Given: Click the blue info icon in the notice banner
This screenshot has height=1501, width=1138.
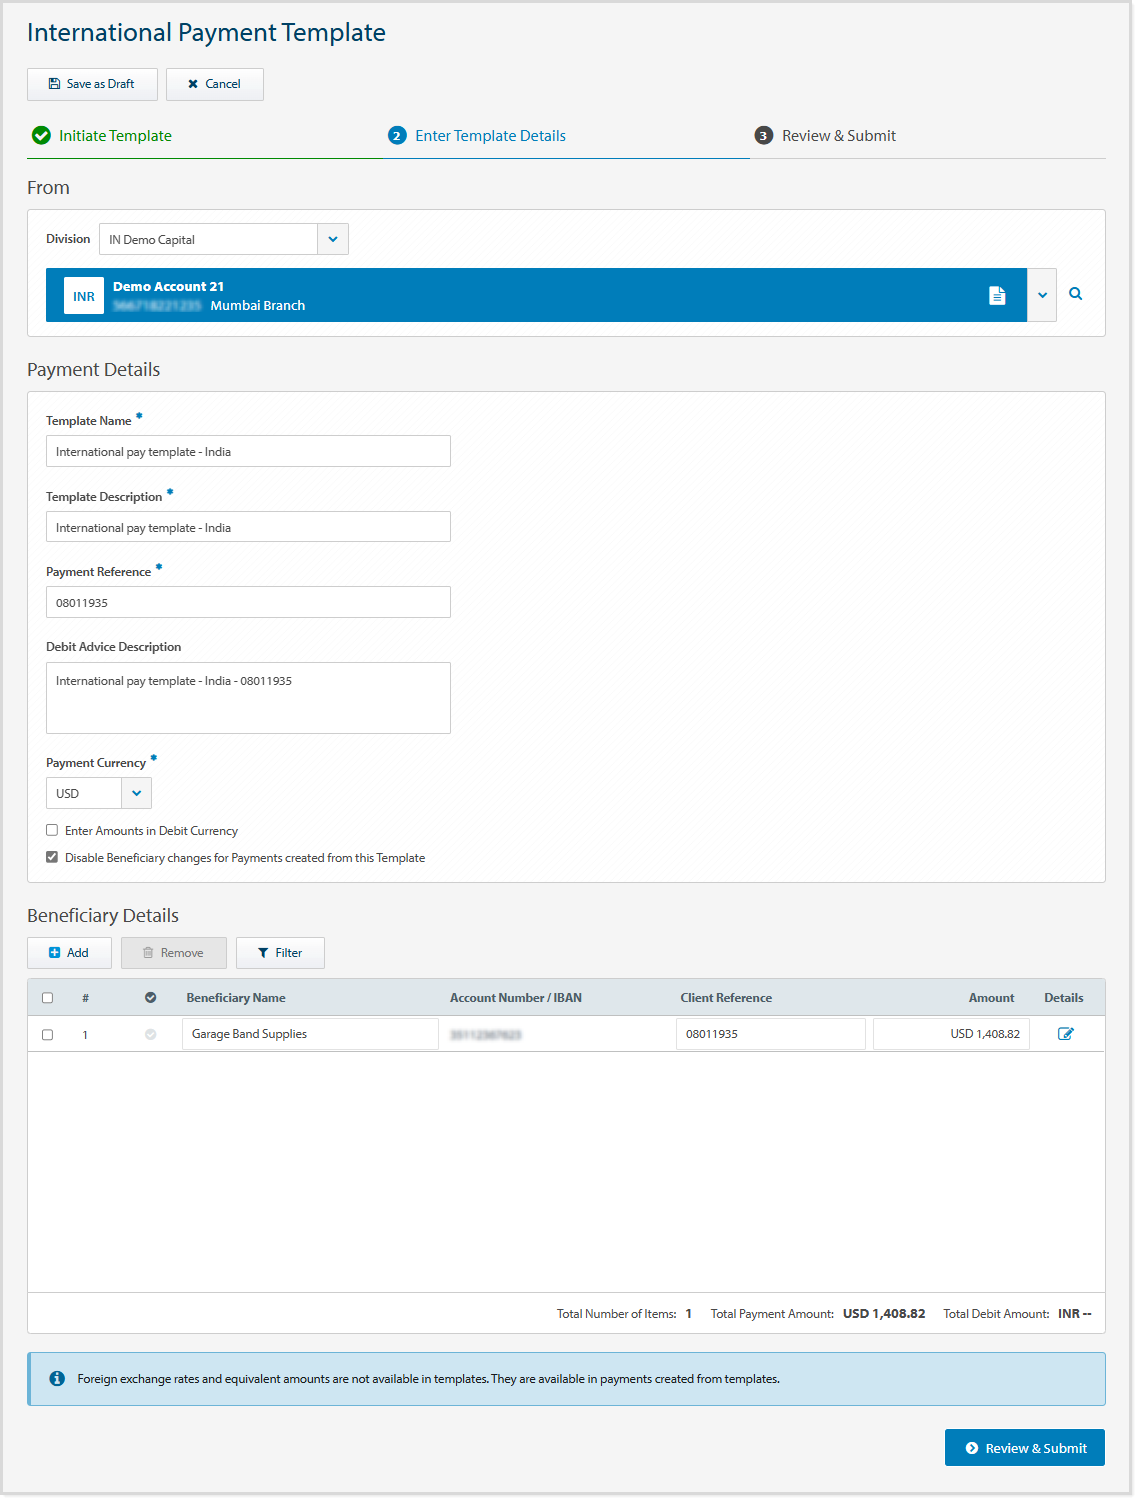Looking at the screenshot, I should click(57, 1379).
